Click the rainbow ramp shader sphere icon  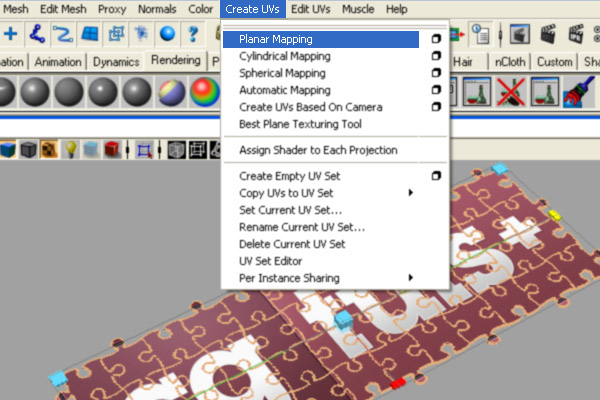(205, 92)
